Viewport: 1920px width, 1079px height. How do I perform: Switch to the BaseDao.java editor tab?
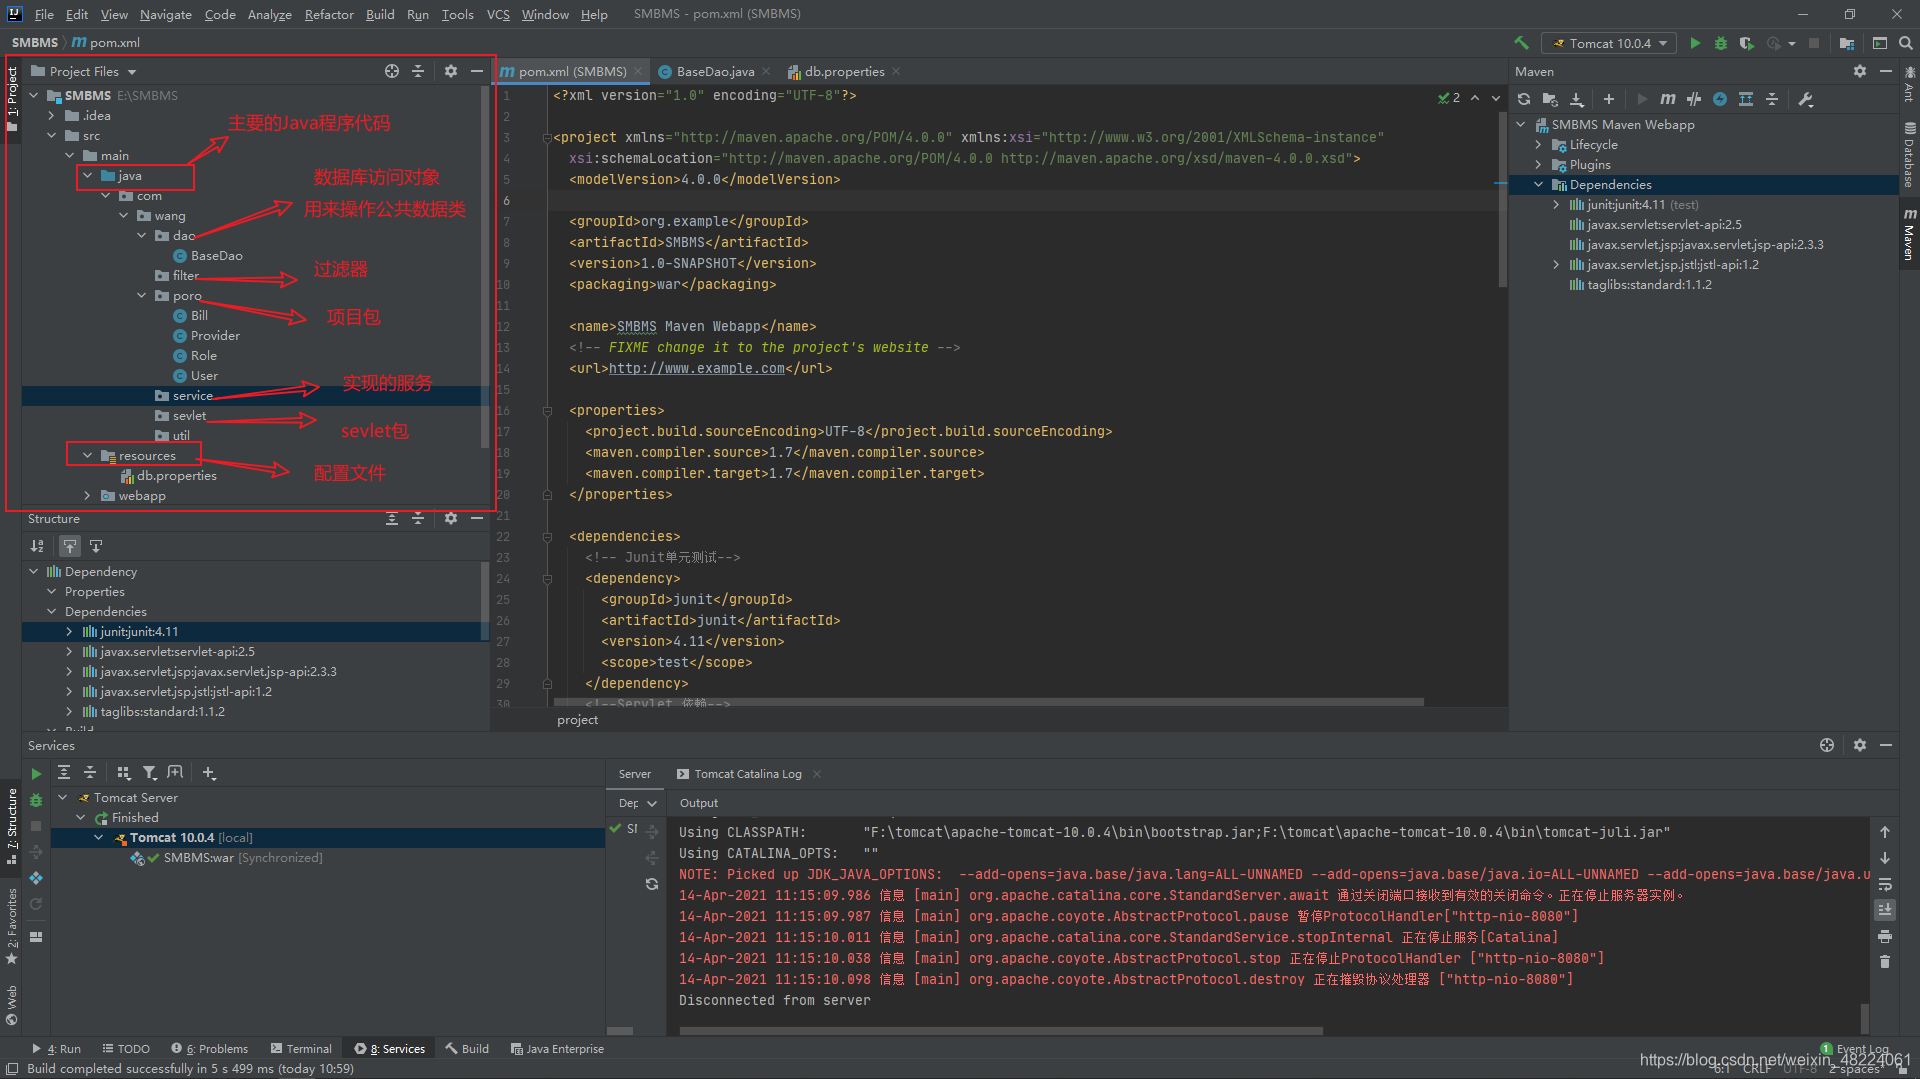tap(714, 71)
